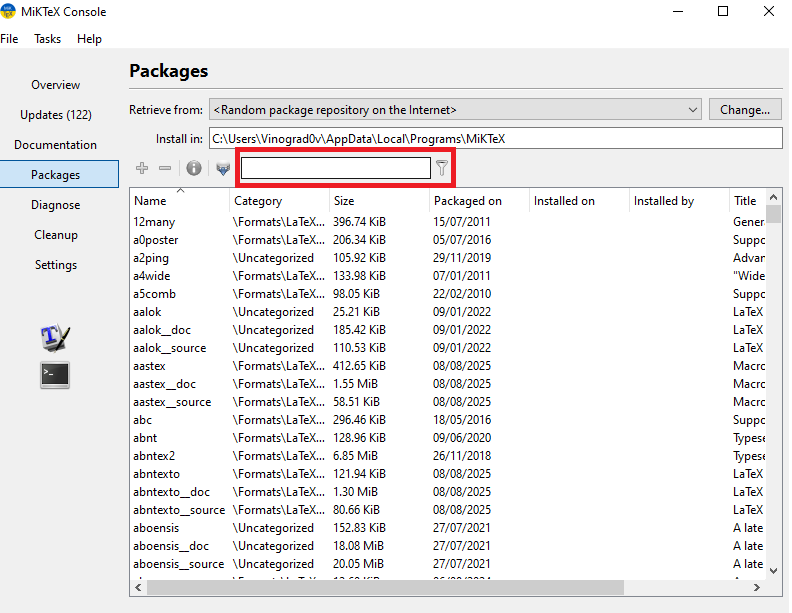Click the install package plus icon
Viewport: 792px width, 613px height.
142,168
